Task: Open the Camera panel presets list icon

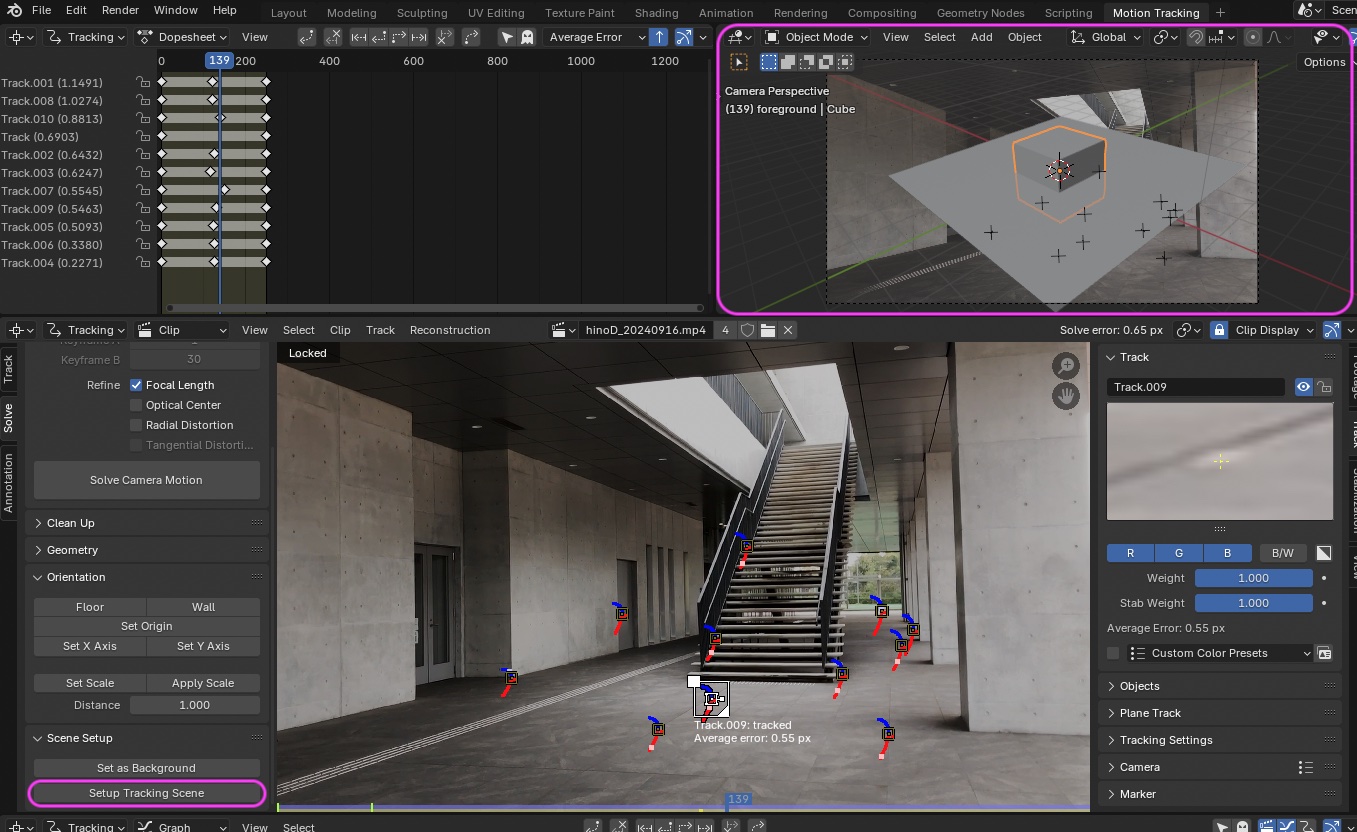Action: click(1305, 767)
